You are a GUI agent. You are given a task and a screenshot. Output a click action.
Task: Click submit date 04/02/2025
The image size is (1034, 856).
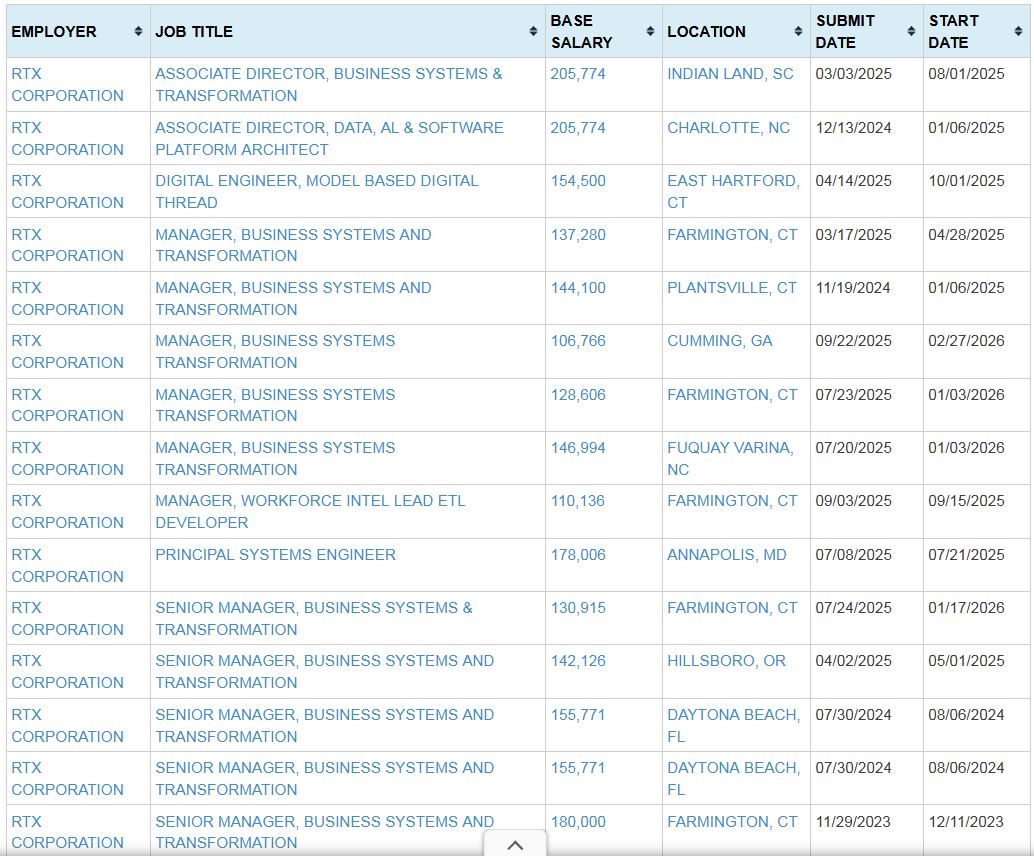coord(853,661)
